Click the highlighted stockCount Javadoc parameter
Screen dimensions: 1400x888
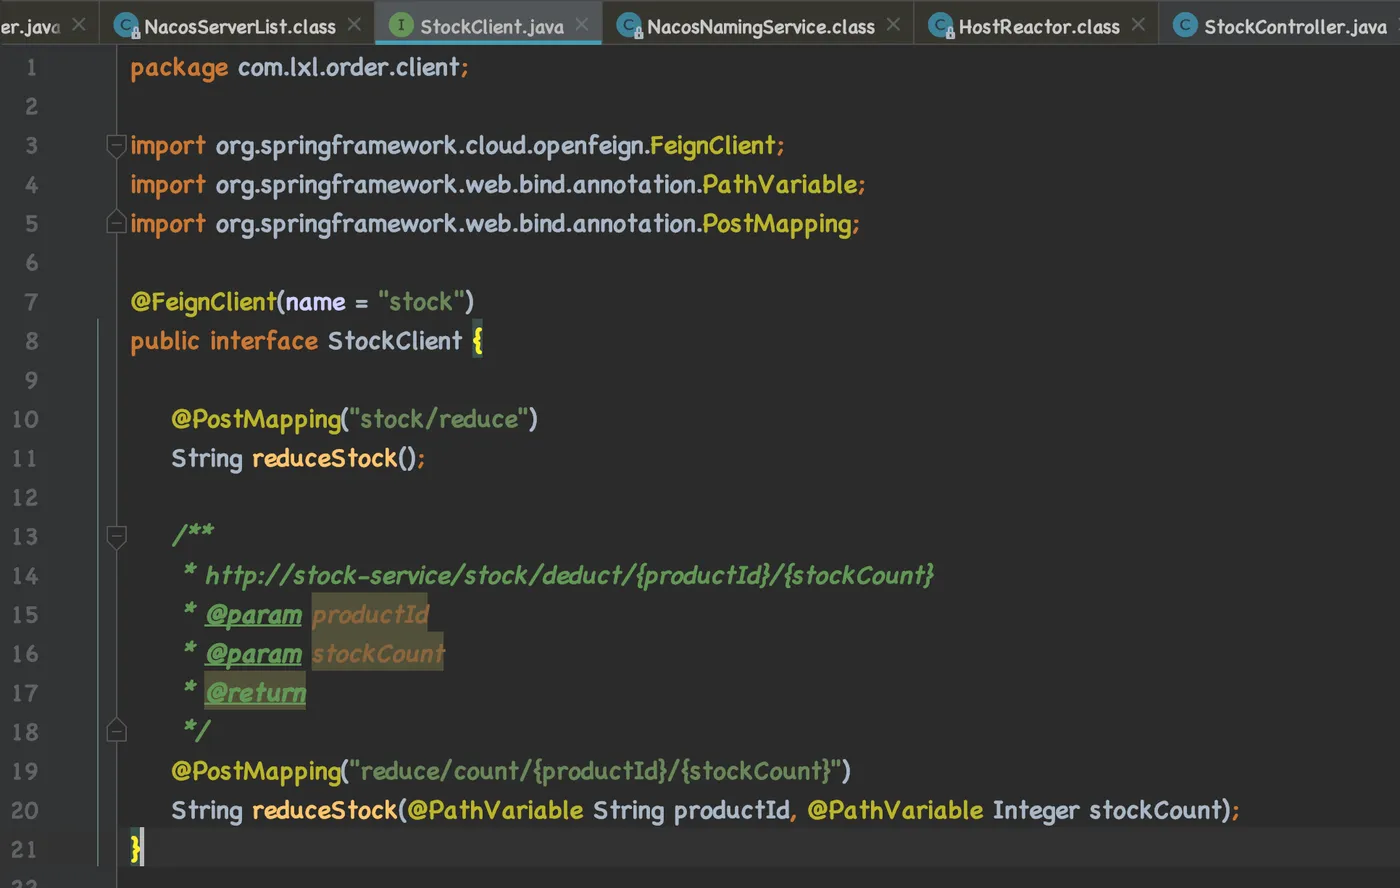coord(378,654)
